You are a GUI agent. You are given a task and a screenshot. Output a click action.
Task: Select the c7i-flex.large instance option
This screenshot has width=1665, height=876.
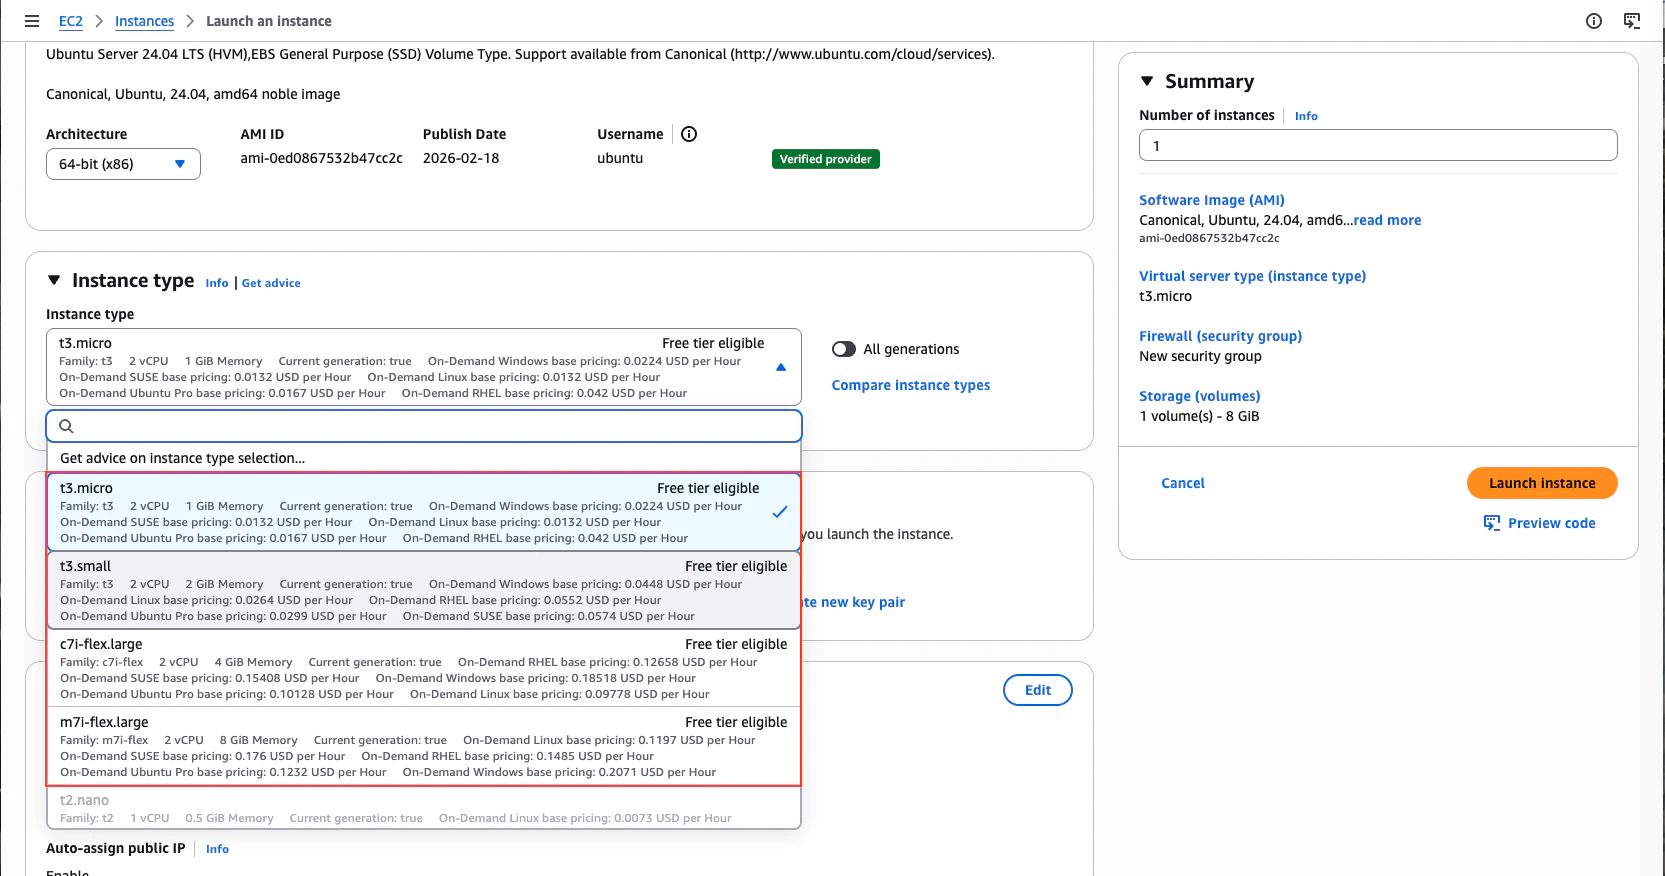click(424, 668)
